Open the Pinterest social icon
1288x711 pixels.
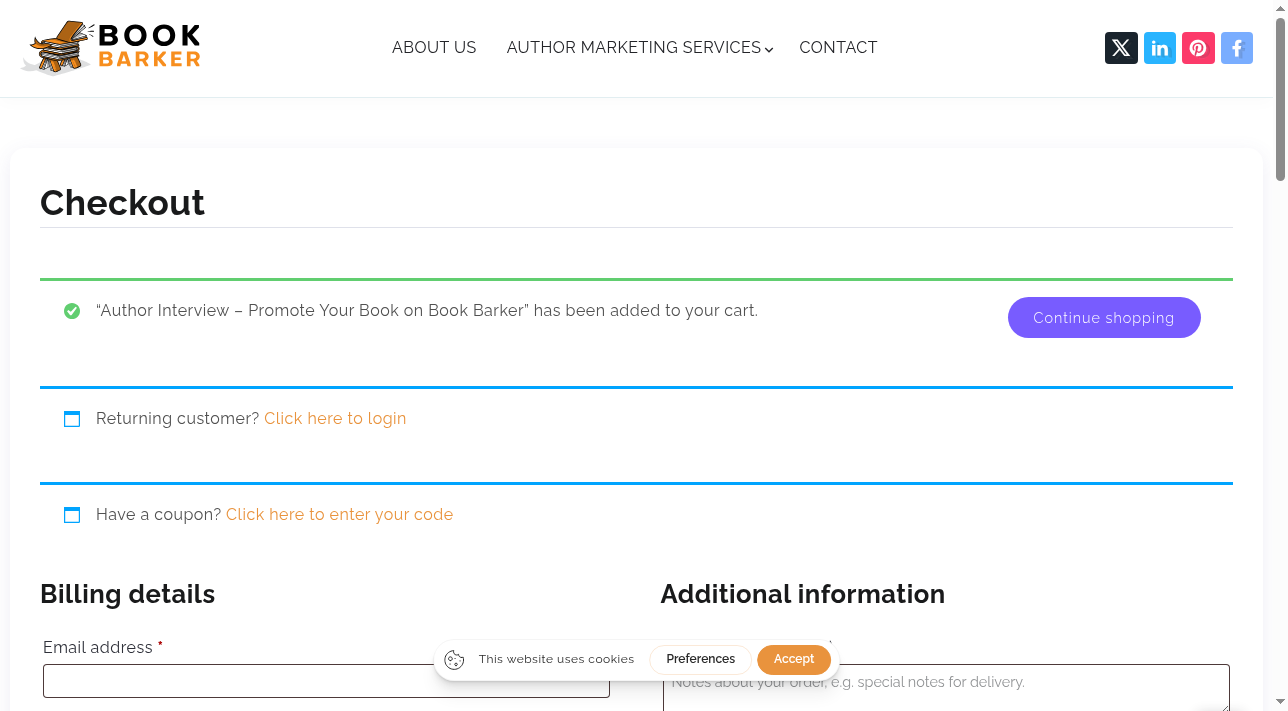[1198, 48]
